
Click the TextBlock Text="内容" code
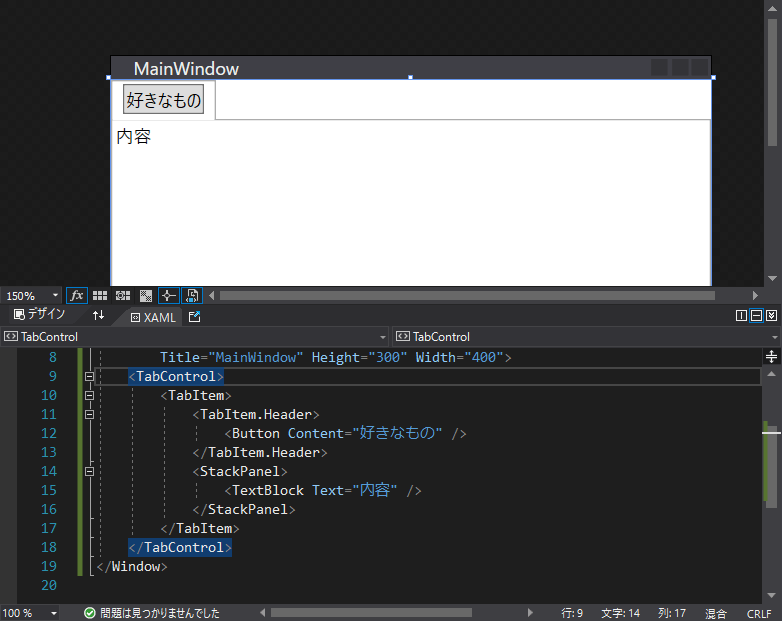[x=323, y=490]
